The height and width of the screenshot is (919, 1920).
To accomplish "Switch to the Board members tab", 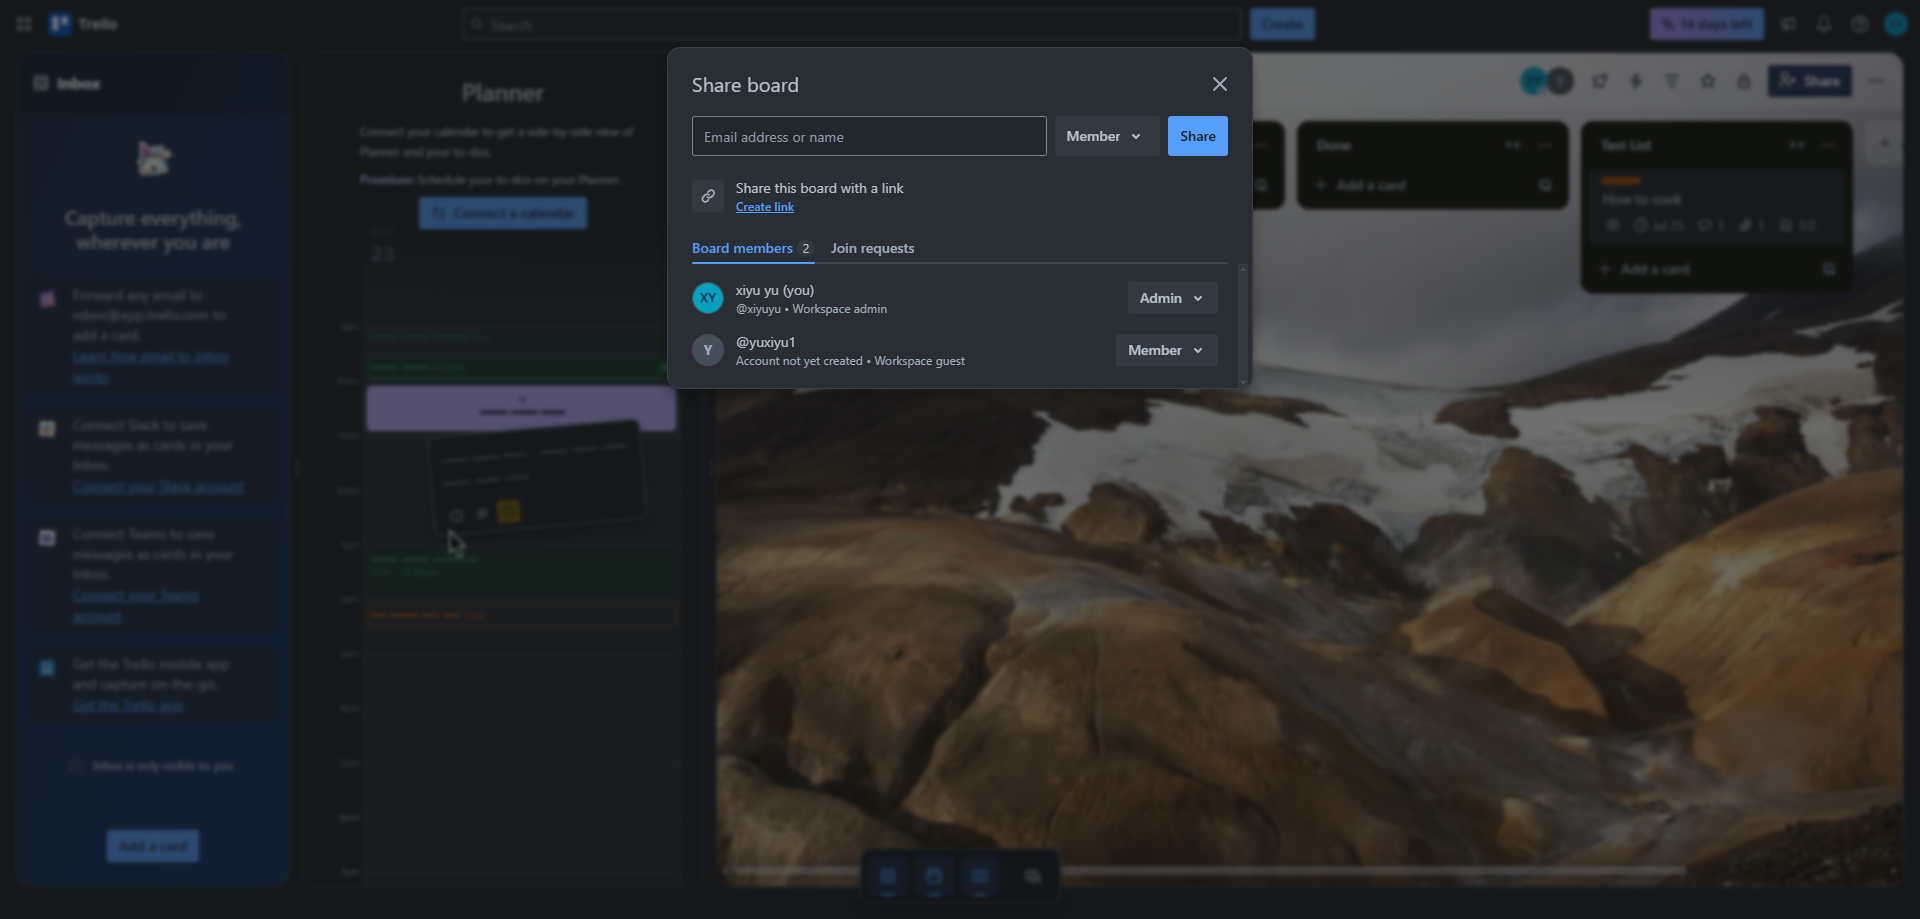I will click(x=752, y=248).
